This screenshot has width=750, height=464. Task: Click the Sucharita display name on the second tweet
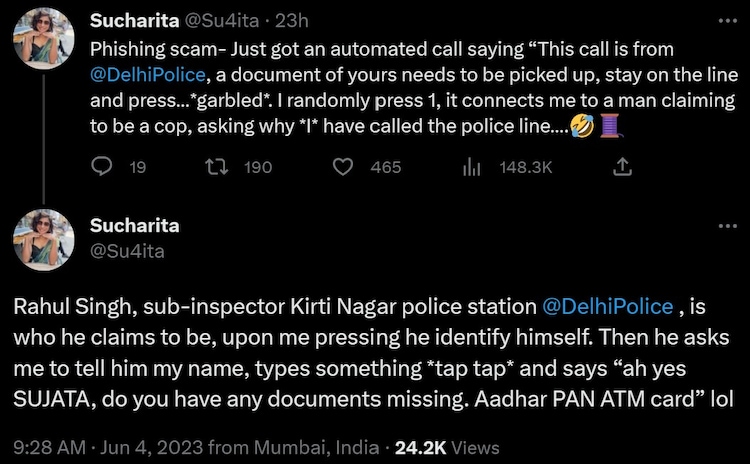tap(132, 225)
